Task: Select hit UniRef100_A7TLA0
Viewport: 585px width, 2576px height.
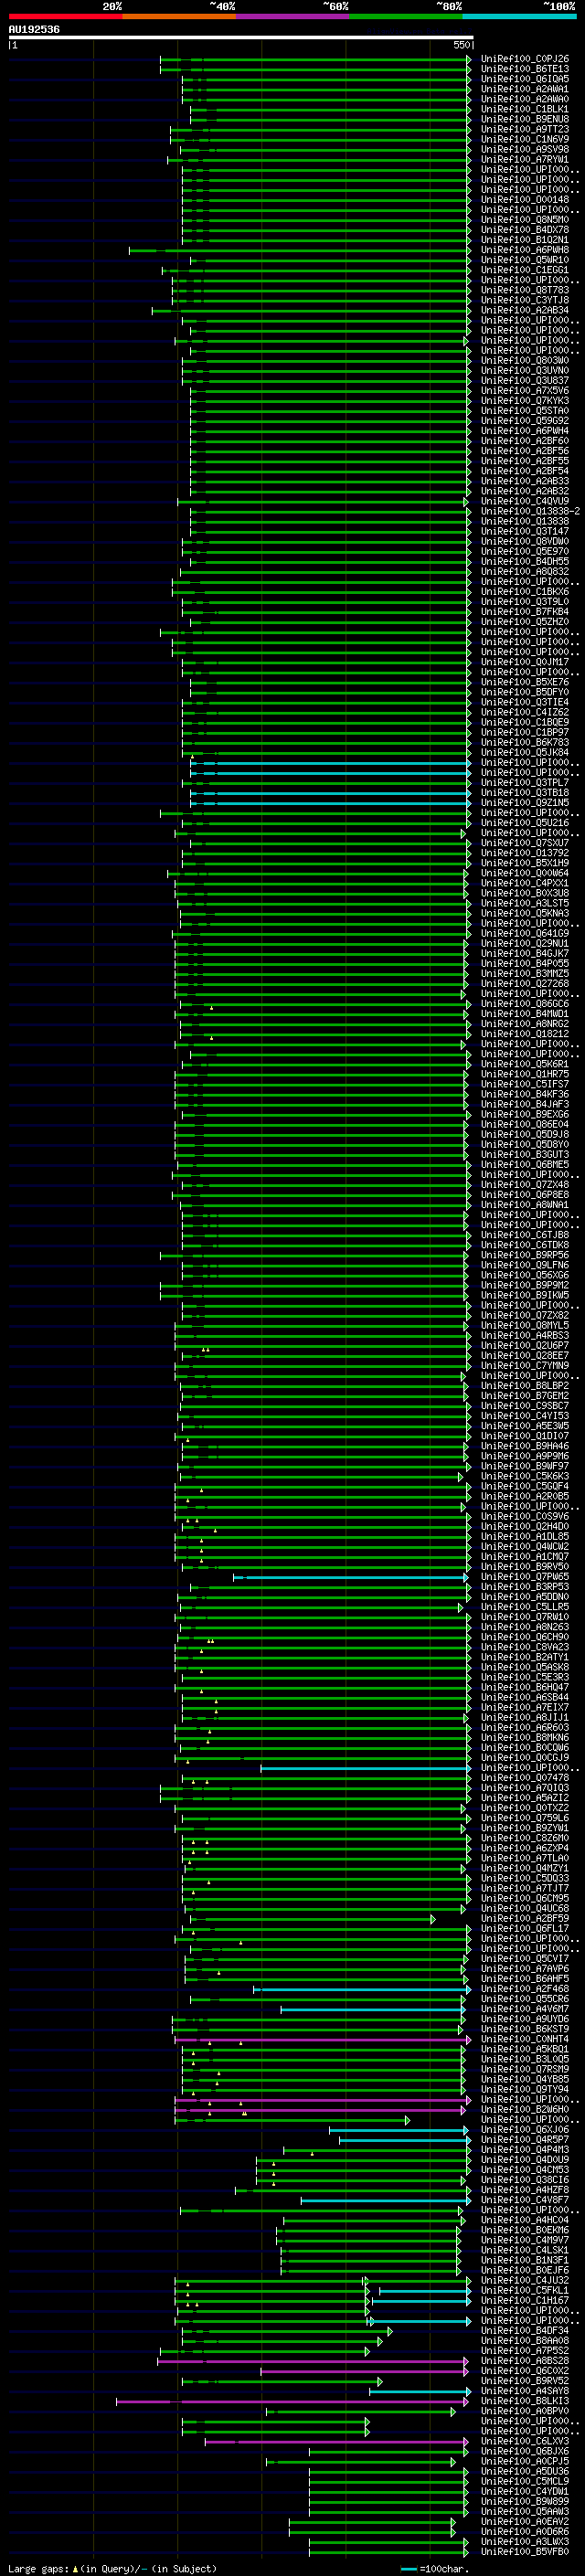Action: [524, 1857]
